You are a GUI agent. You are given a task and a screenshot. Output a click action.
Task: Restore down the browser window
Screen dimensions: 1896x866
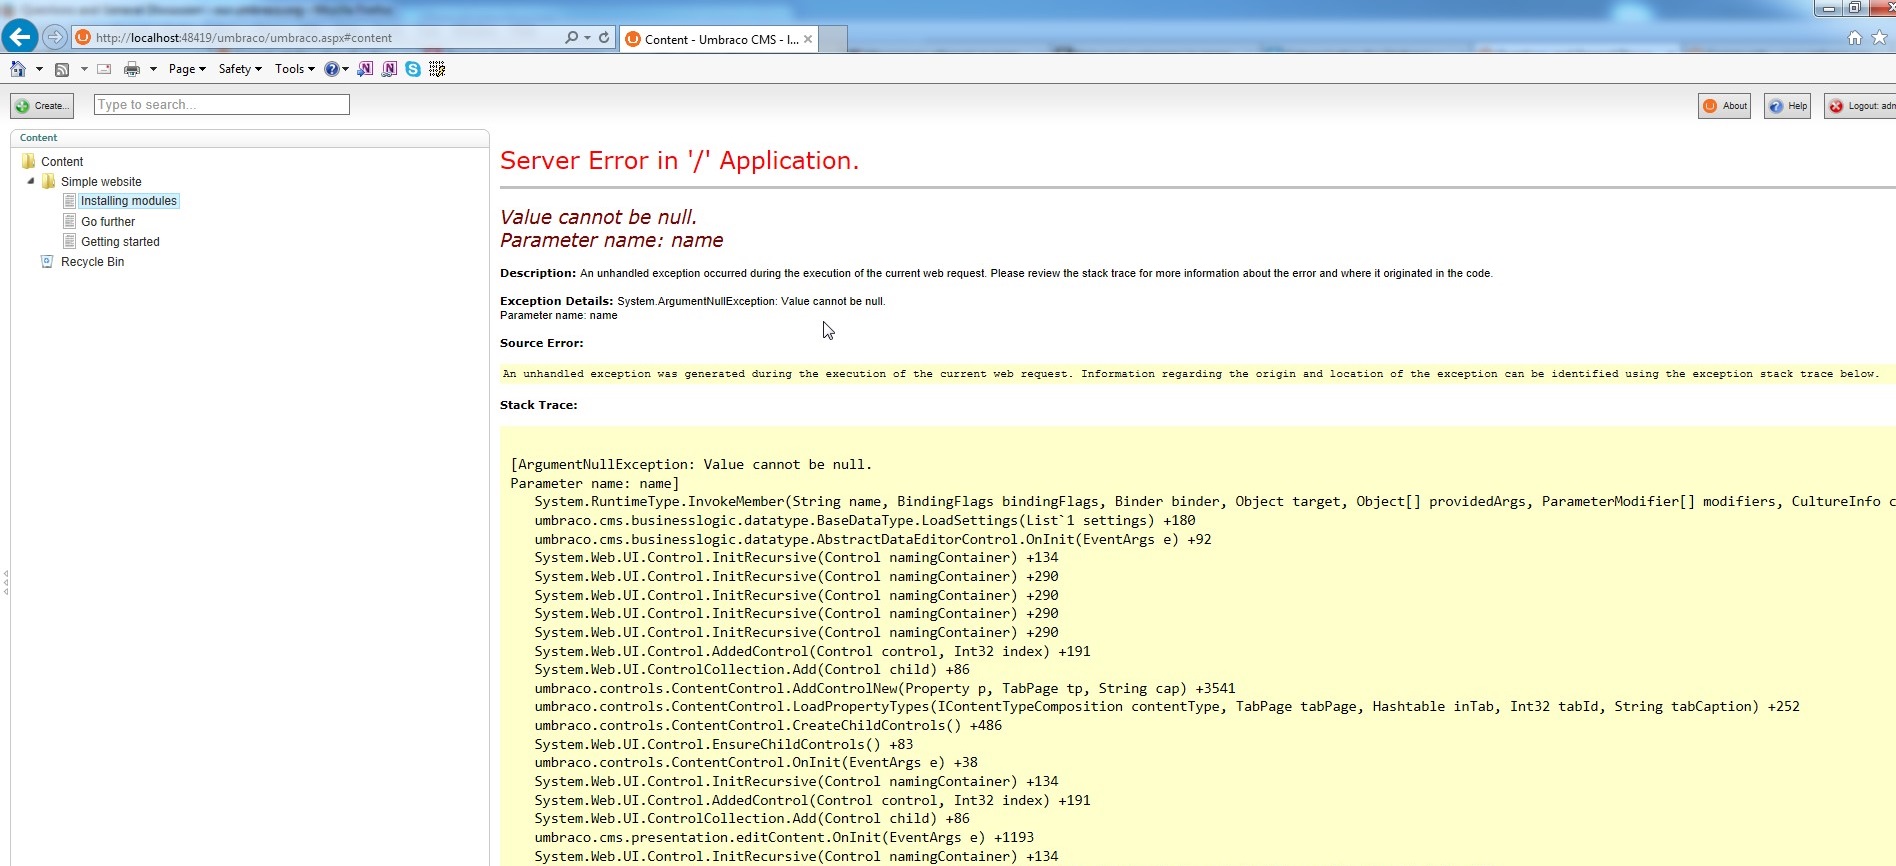click(1855, 8)
